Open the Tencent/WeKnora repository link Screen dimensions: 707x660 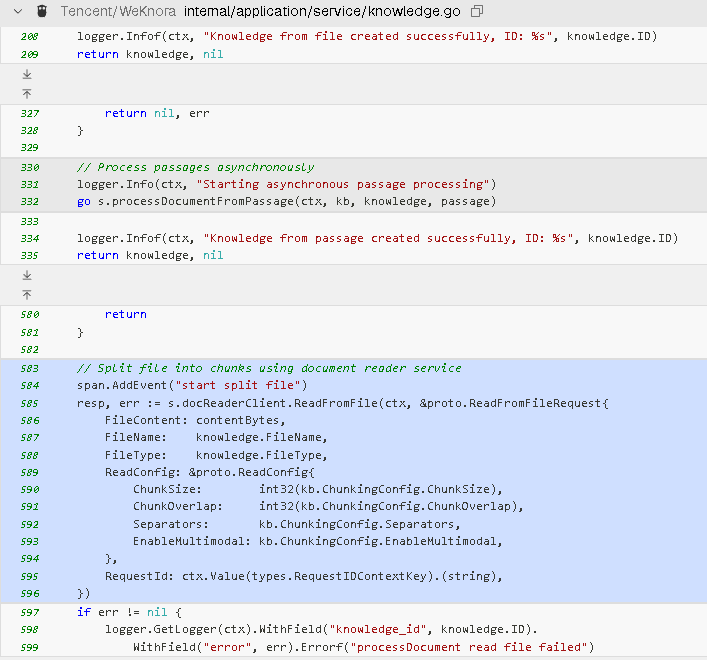(118, 11)
